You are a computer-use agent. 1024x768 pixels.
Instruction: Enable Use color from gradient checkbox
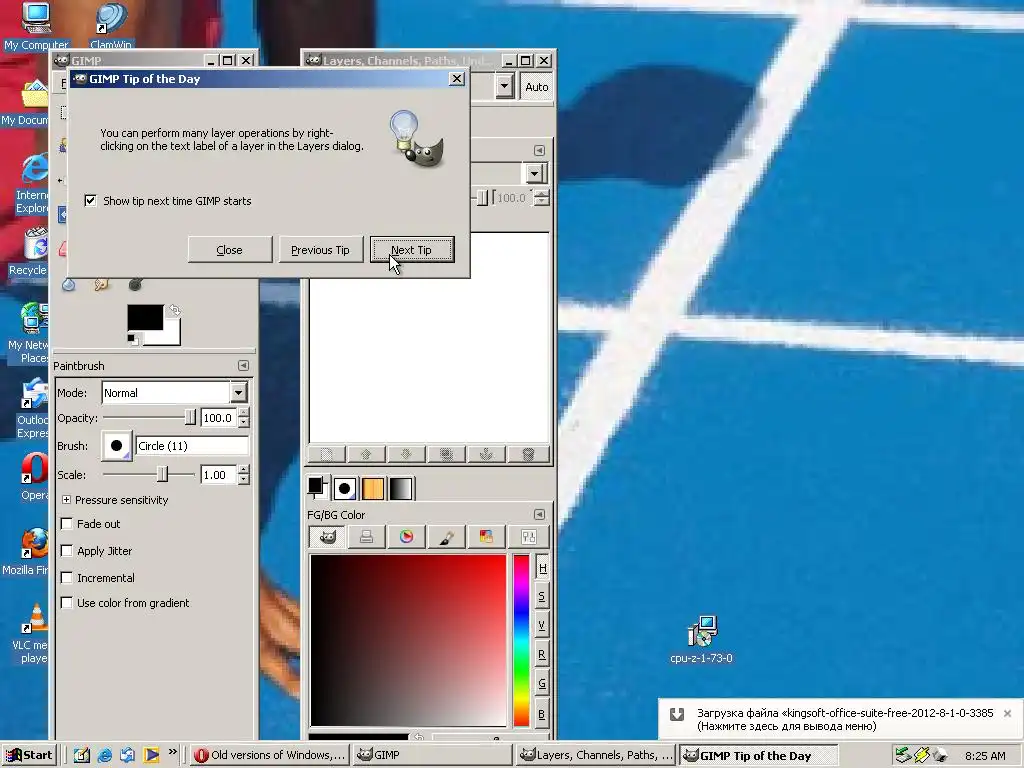(x=66, y=603)
